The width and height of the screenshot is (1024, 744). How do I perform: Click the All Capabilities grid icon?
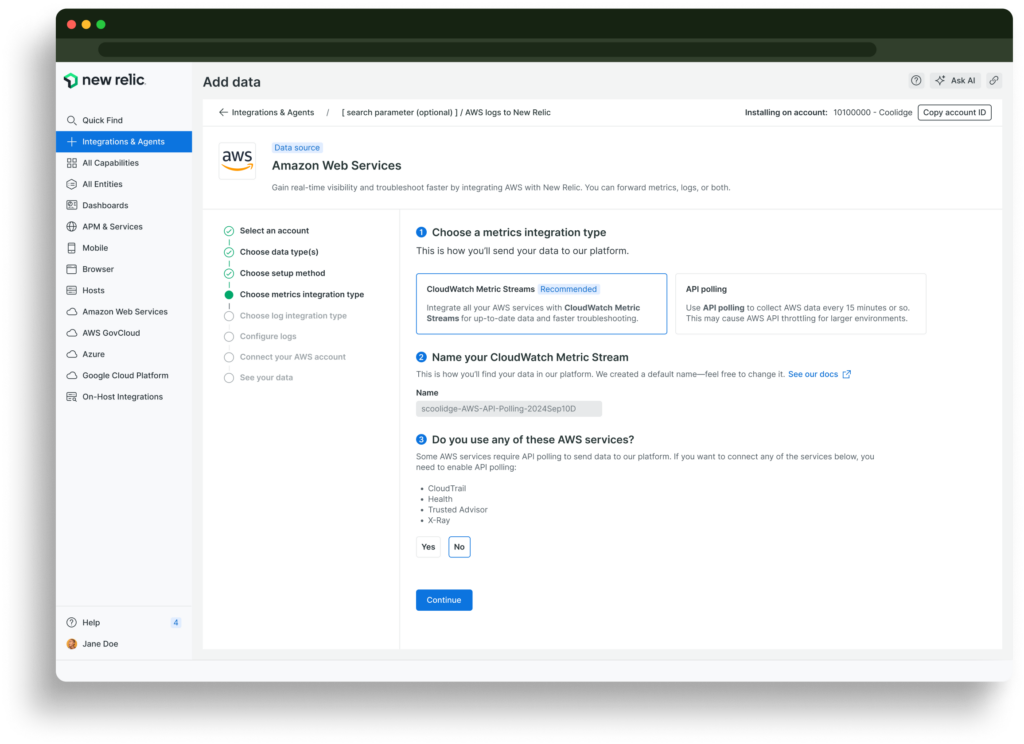[72, 163]
